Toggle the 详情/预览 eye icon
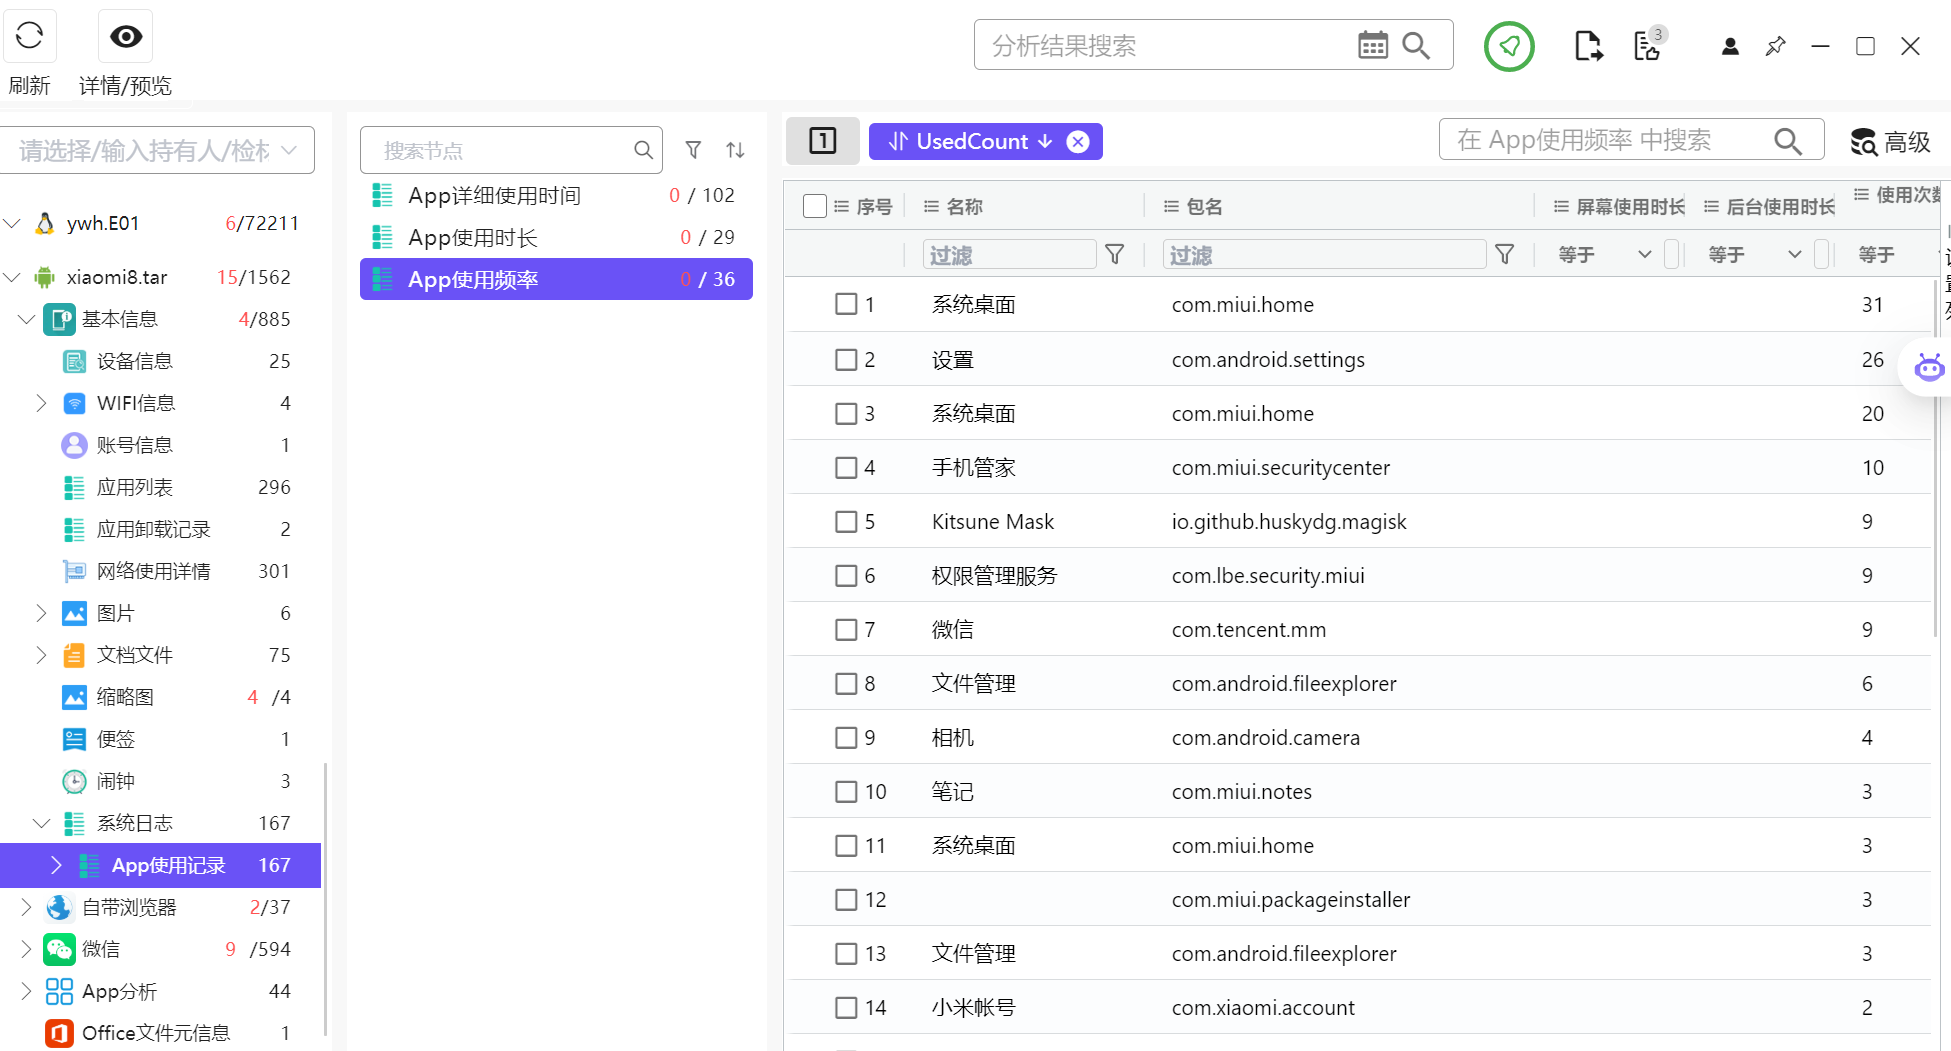This screenshot has width=1951, height=1051. [x=126, y=36]
